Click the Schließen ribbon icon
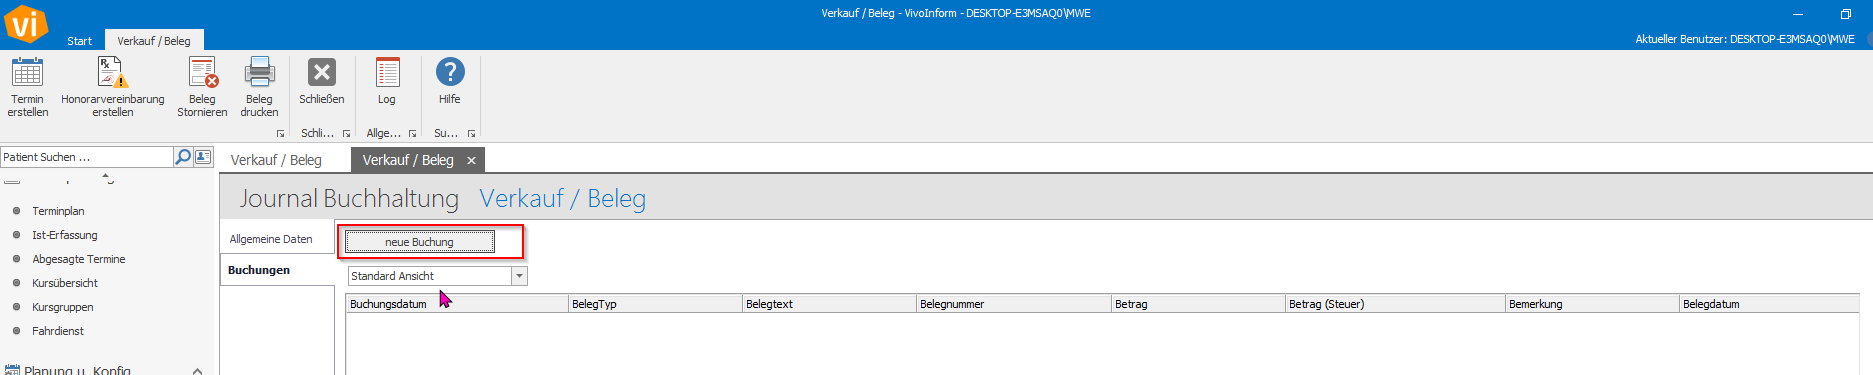 pyautogui.click(x=321, y=73)
